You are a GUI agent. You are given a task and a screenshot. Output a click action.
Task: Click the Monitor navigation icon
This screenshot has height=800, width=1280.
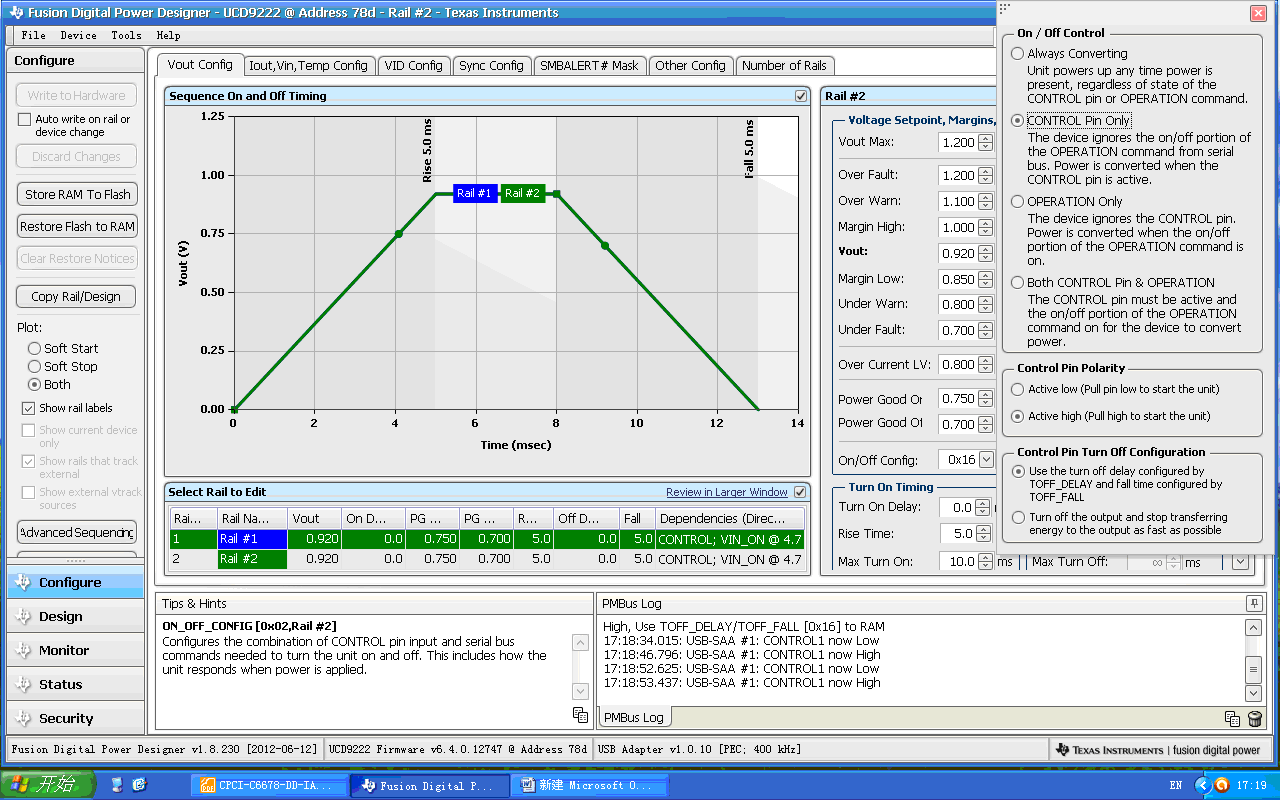[x=23, y=650]
